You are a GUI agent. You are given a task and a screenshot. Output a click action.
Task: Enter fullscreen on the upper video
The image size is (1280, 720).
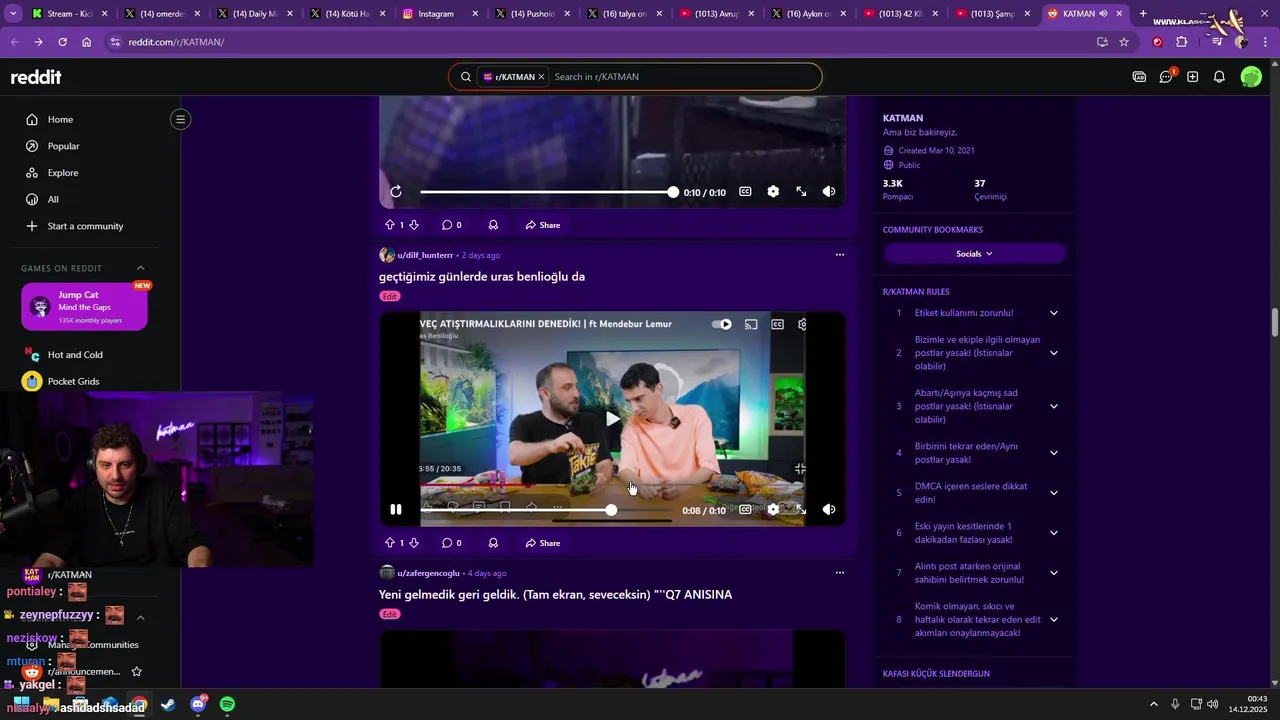801,191
